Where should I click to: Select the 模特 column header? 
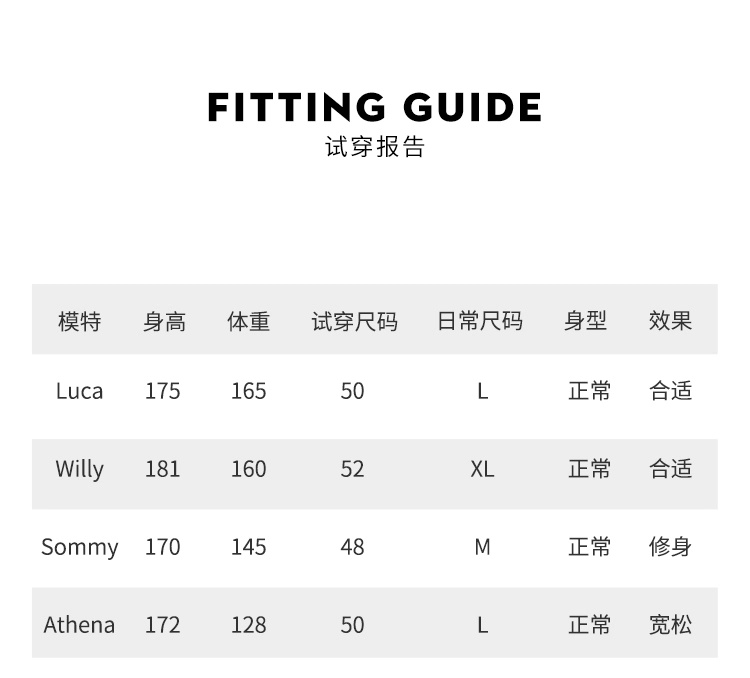pos(80,321)
